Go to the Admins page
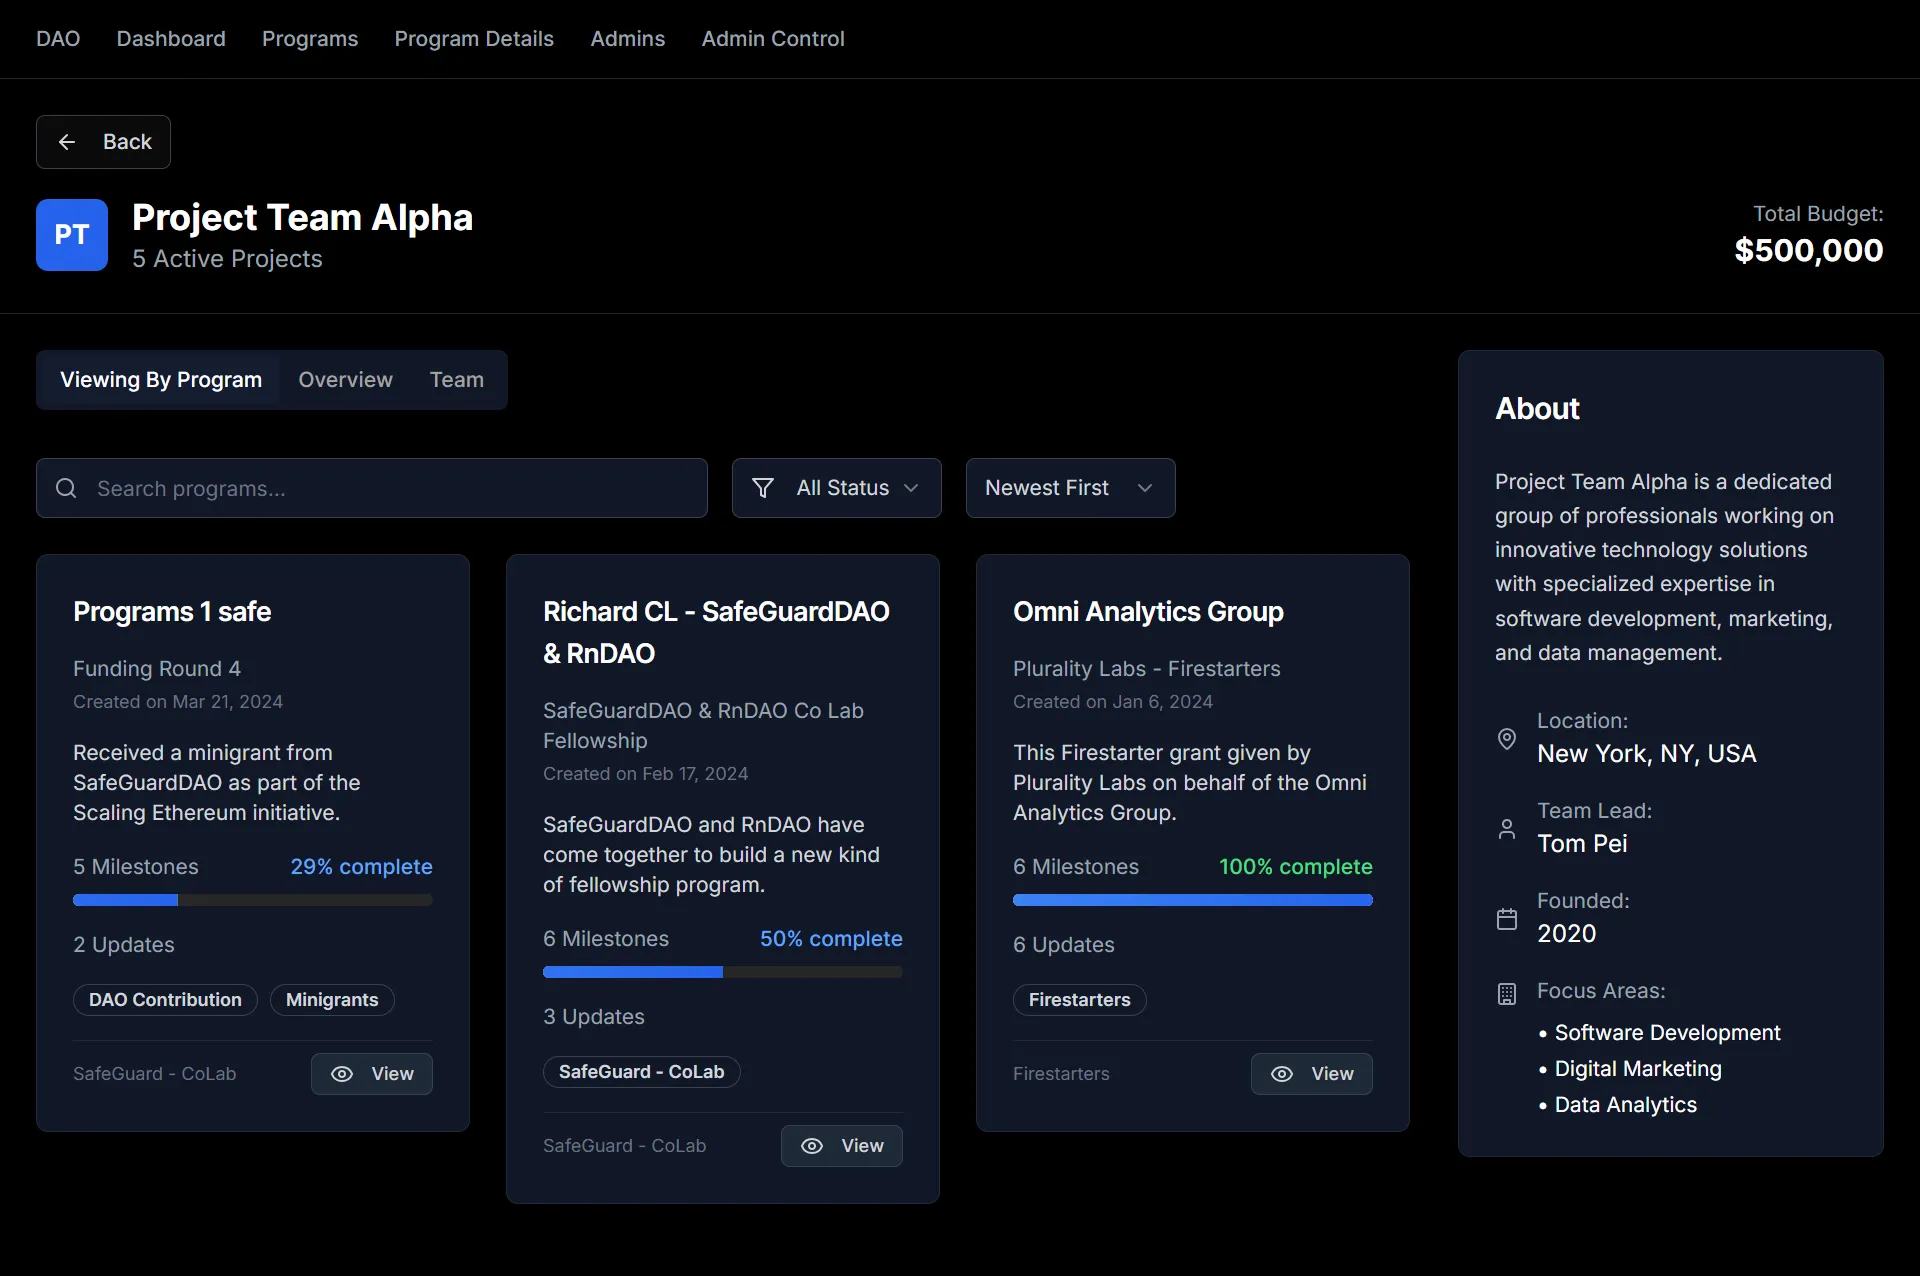 click(x=627, y=39)
